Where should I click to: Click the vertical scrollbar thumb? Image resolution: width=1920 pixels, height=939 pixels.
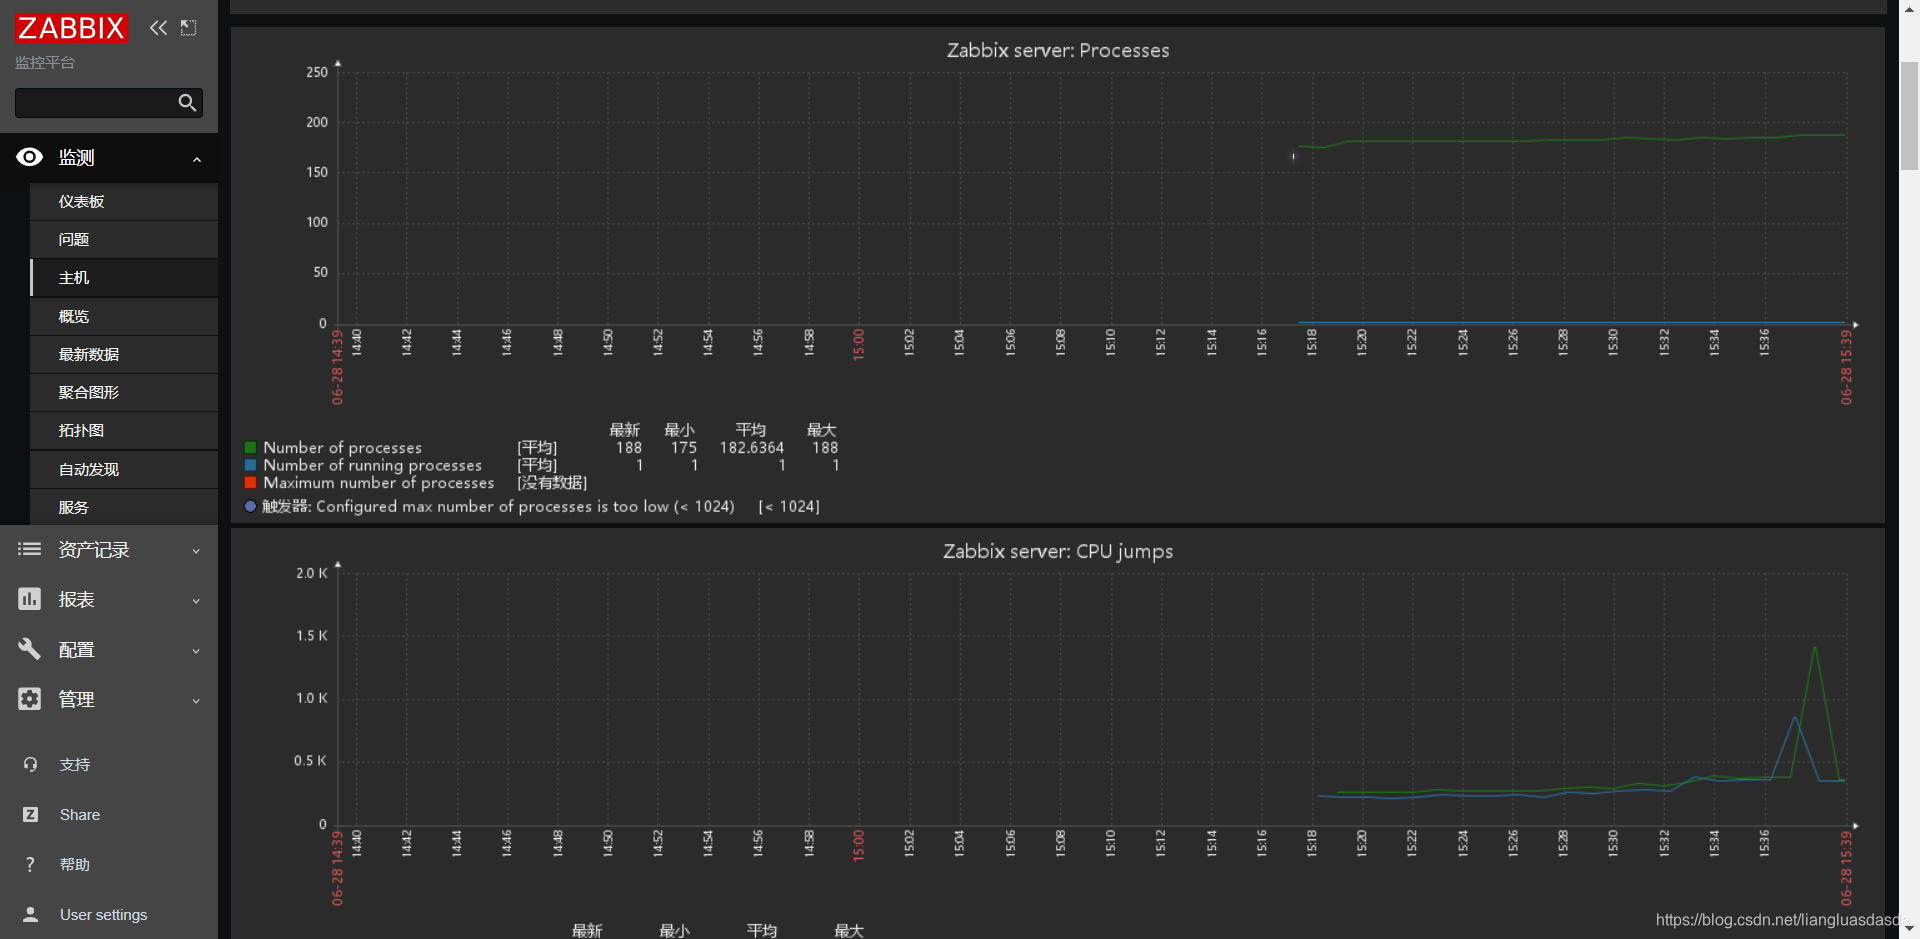(x=1909, y=116)
